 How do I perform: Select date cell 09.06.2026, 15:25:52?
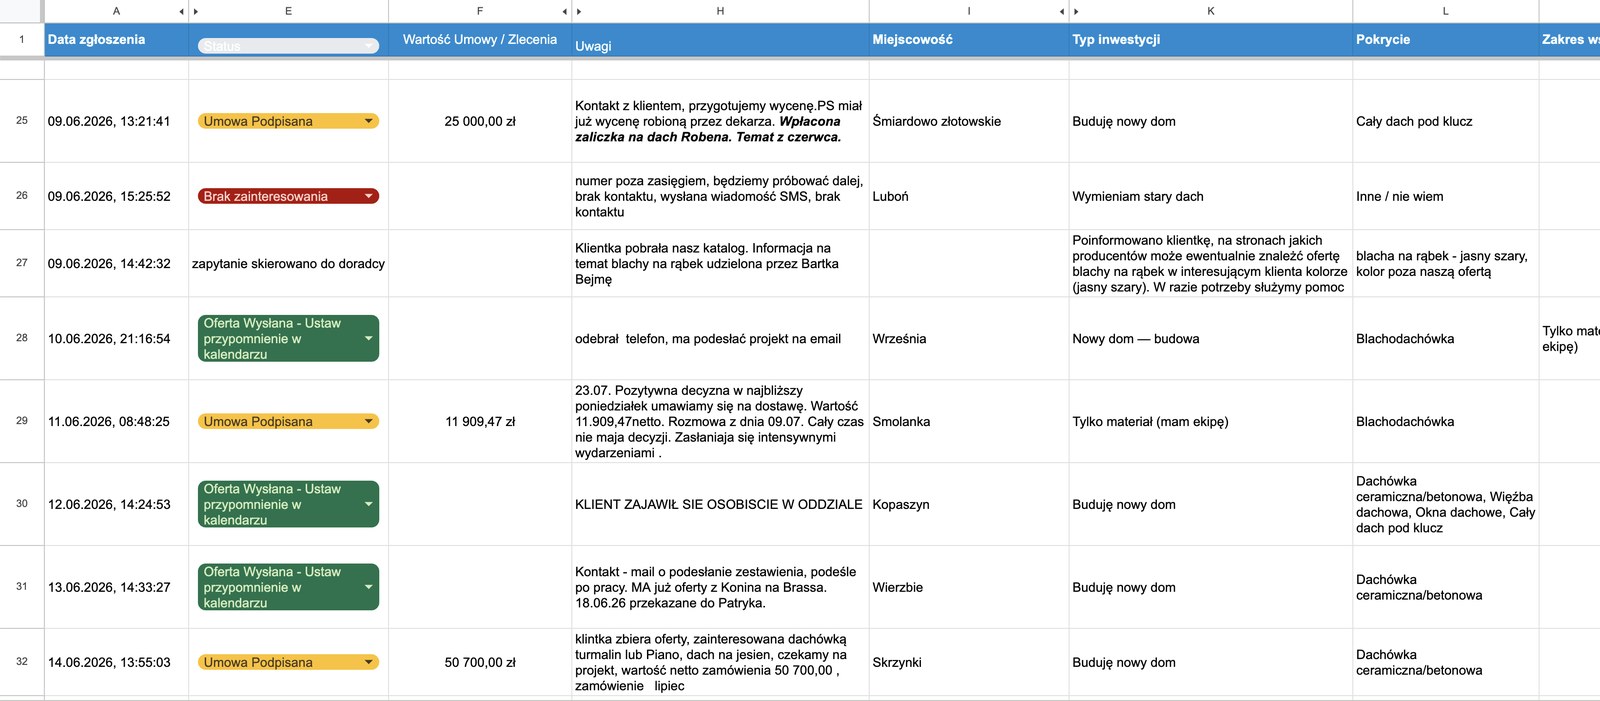pos(116,196)
